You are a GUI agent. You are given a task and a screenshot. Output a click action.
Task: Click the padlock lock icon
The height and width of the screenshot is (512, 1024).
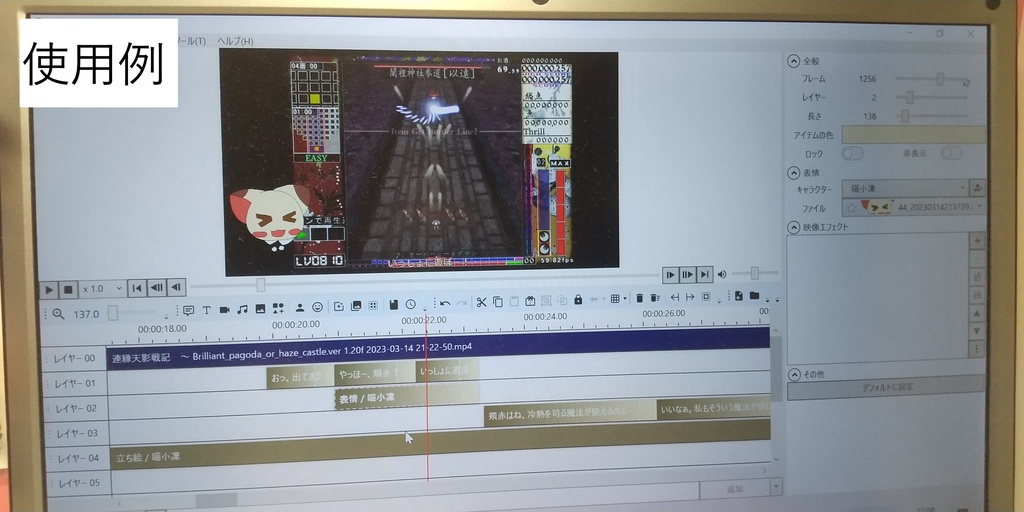click(578, 300)
